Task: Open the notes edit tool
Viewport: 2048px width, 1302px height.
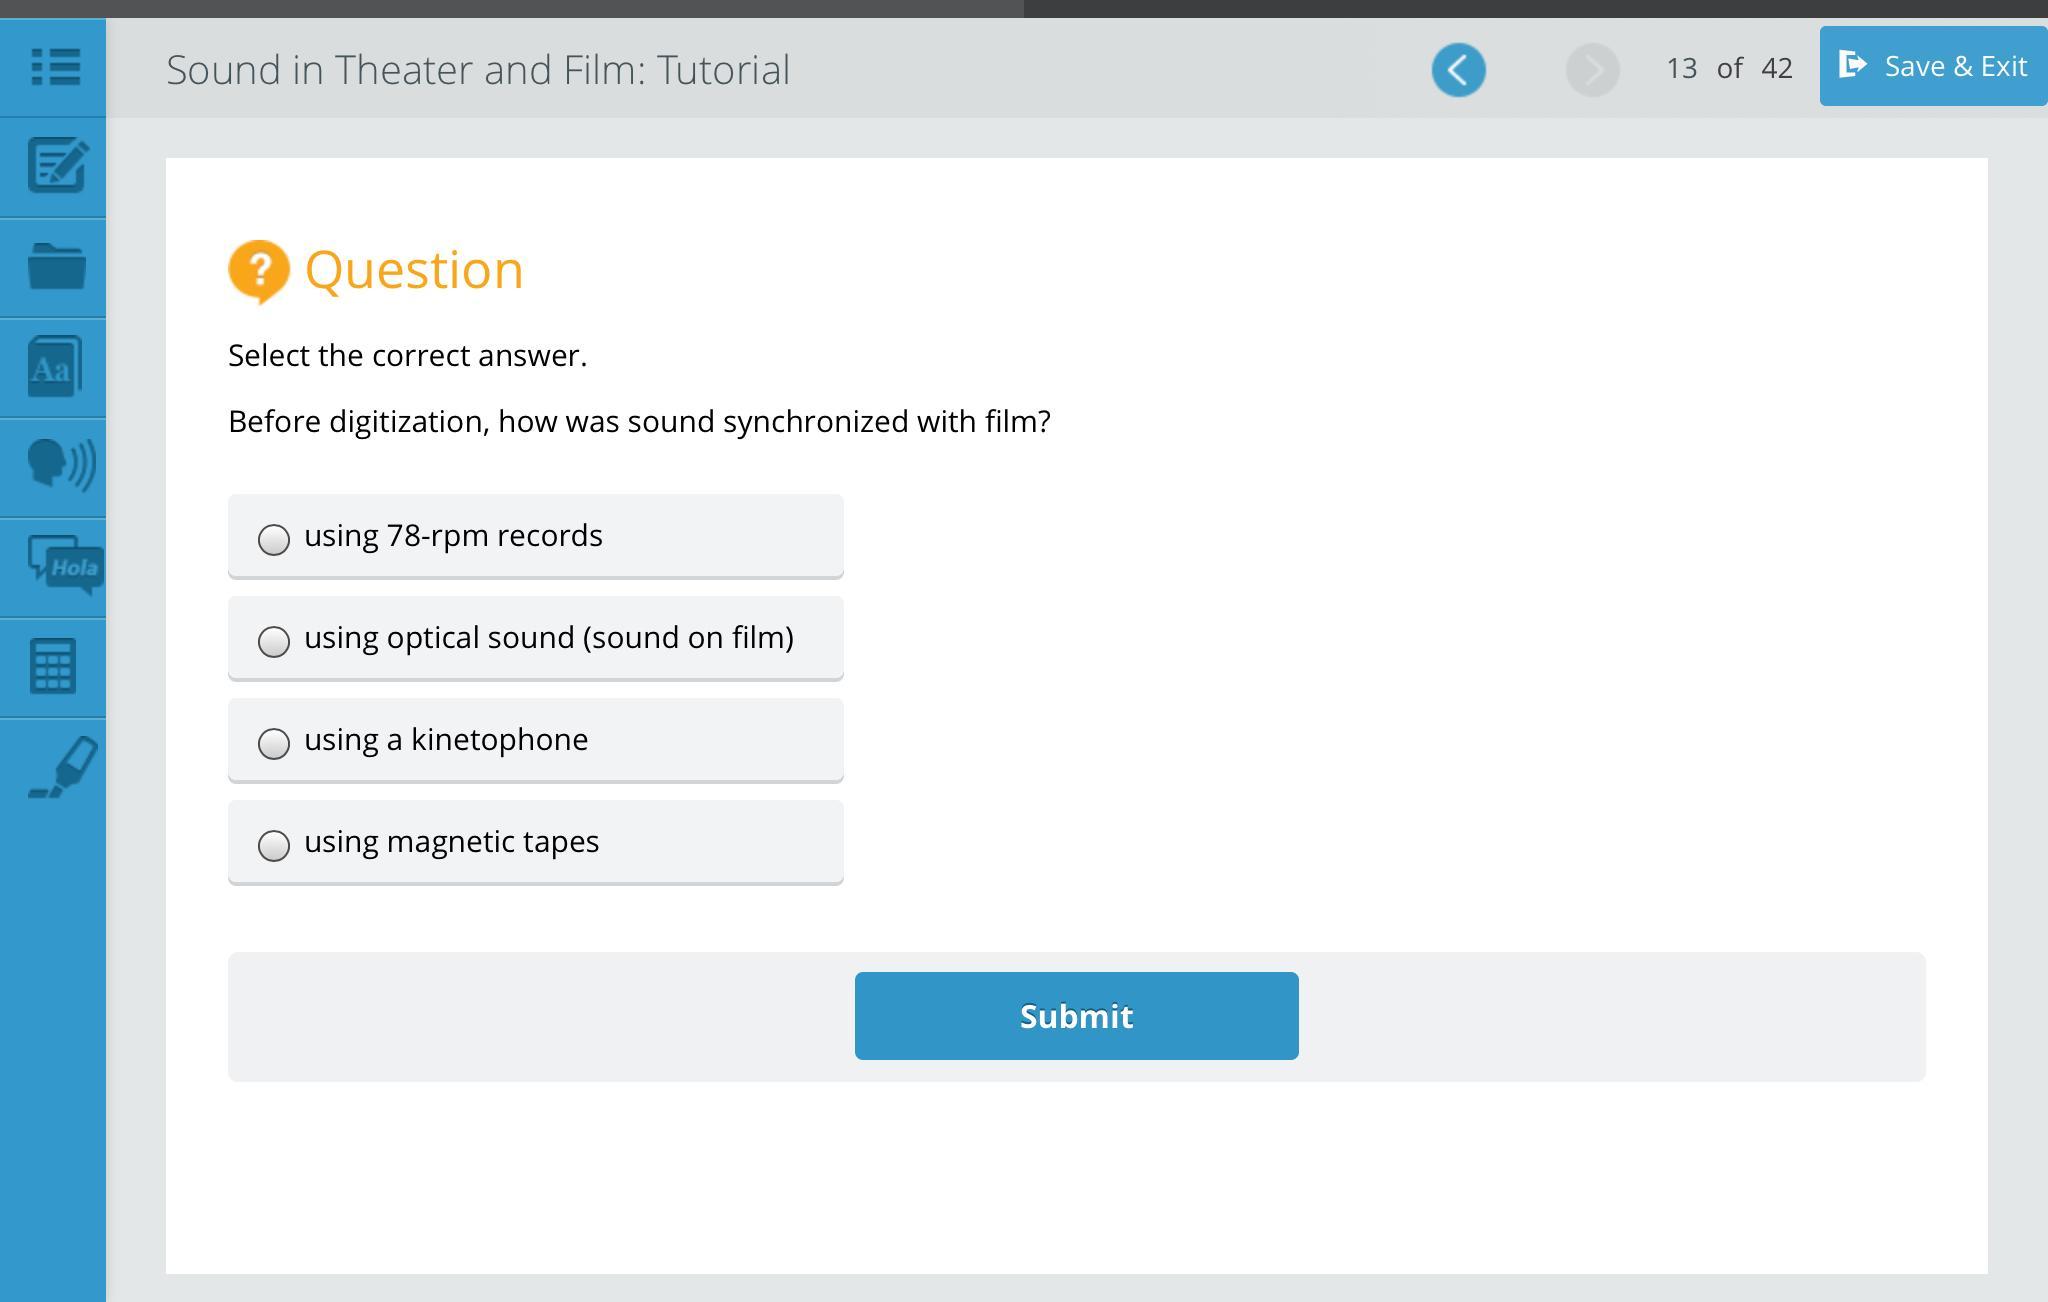Action: coord(56,166)
